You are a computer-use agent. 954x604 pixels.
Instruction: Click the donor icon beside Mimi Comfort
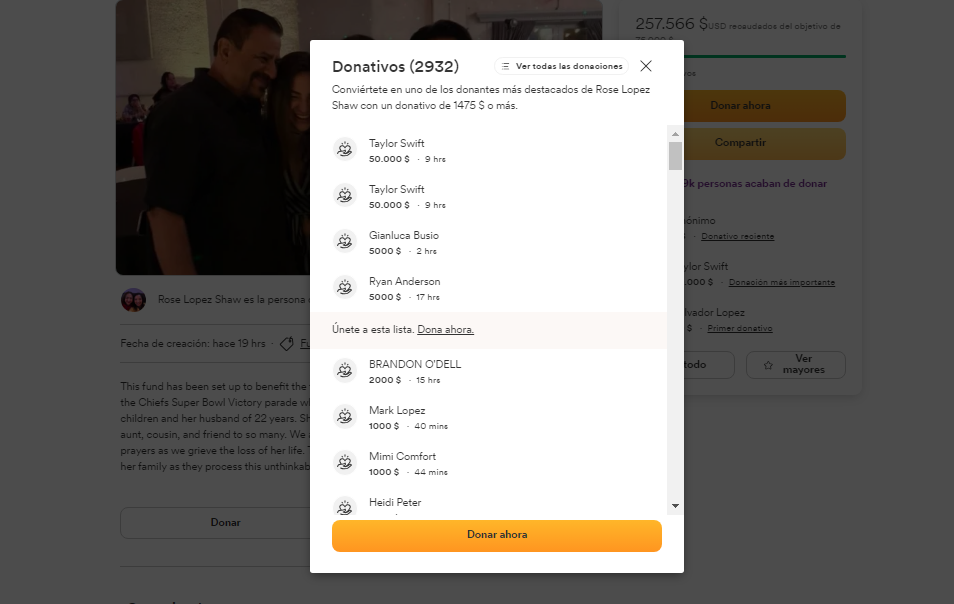click(x=345, y=462)
